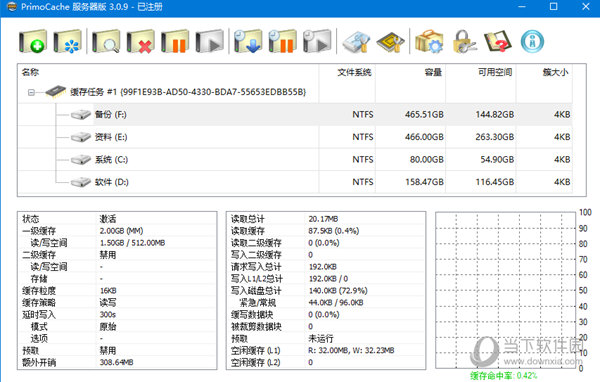600x382 pixels.
Task: Open the memory chip management icon
Action: pos(390,41)
